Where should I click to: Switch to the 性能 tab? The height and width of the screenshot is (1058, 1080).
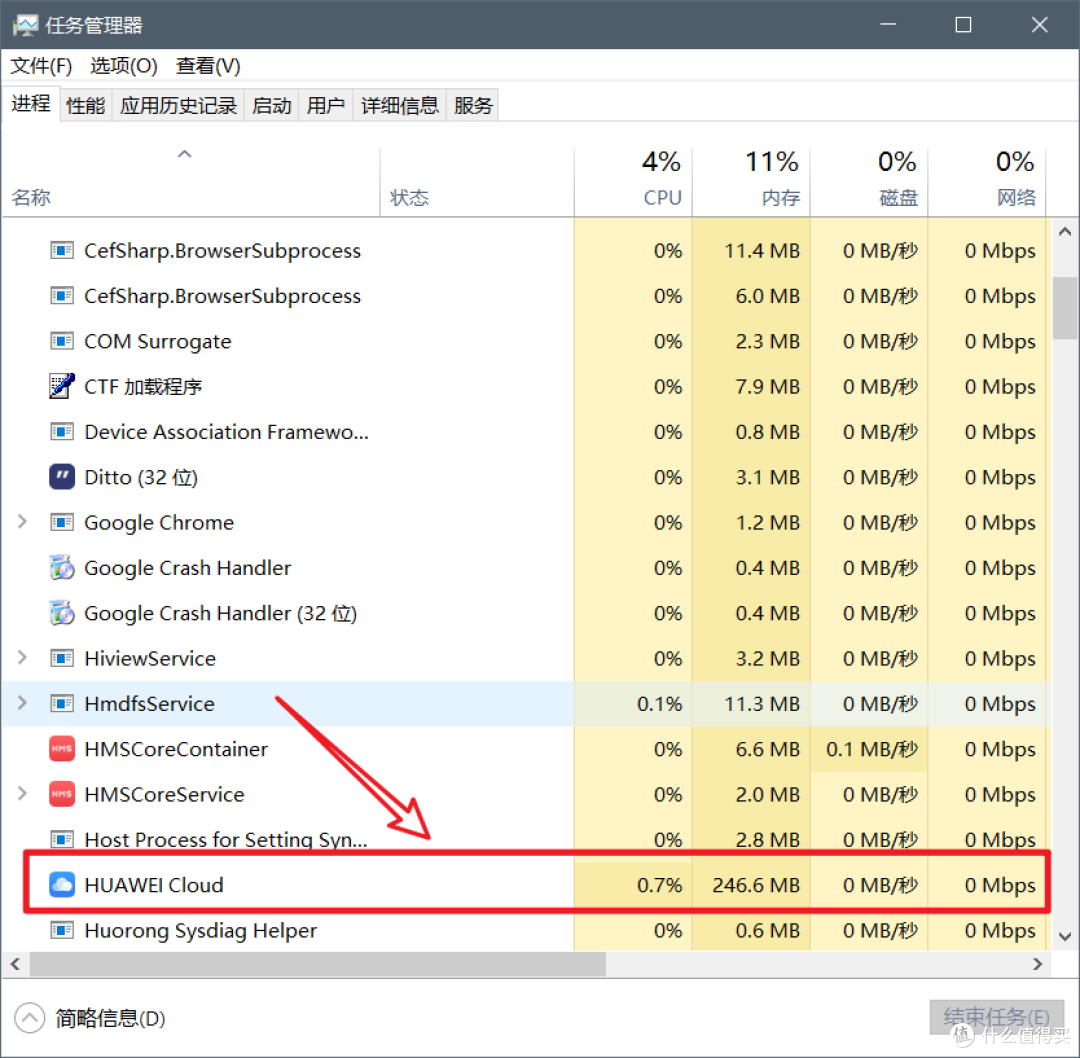coord(85,105)
